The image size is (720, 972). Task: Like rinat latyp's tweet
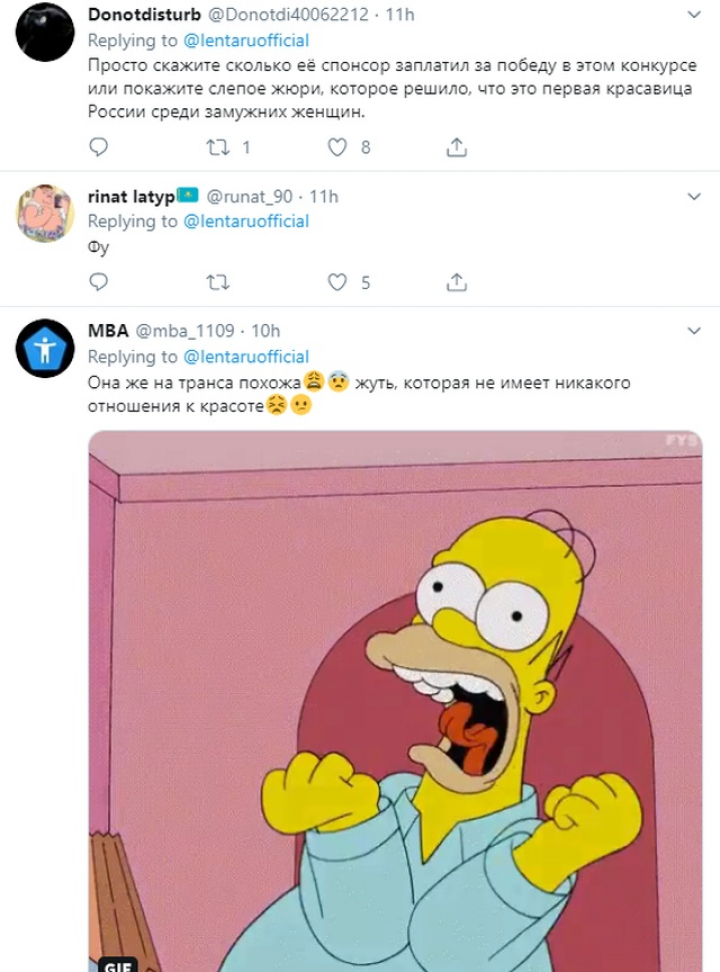pos(338,282)
